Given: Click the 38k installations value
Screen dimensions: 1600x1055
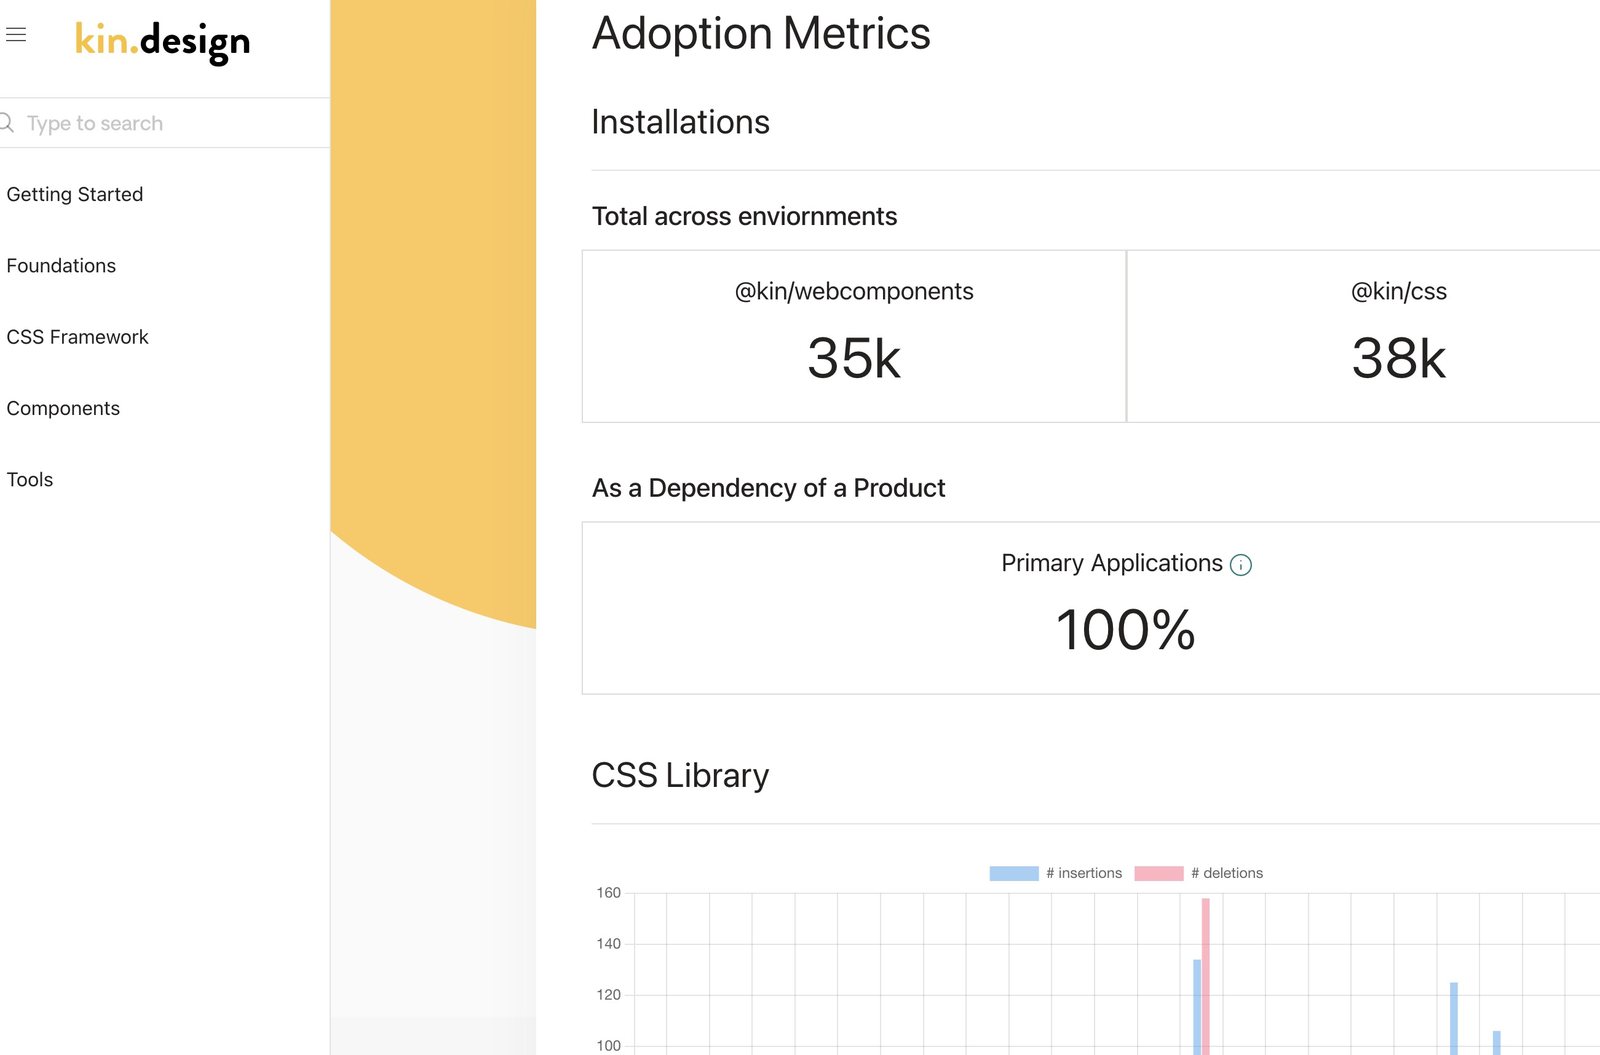Looking at the screenshot, I should coord(1399,358).
